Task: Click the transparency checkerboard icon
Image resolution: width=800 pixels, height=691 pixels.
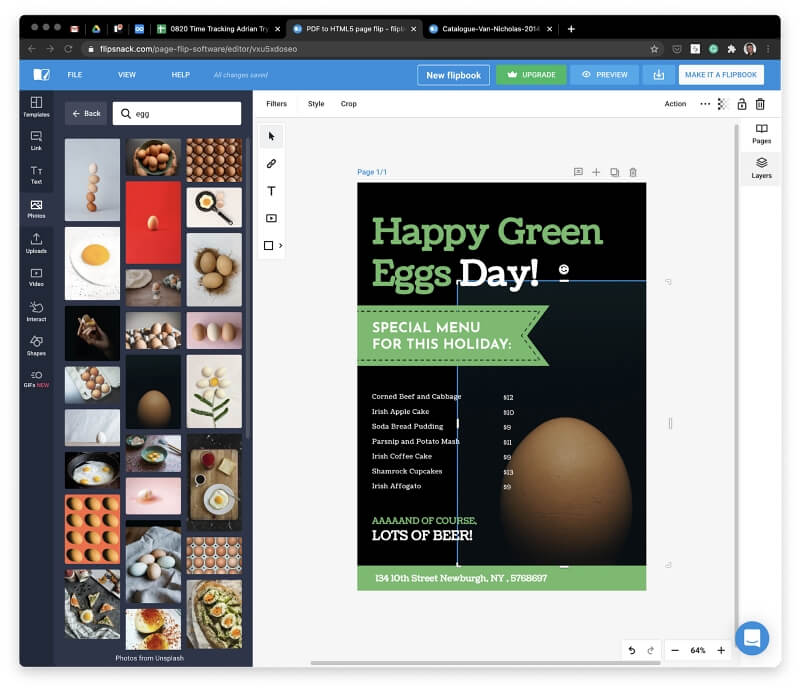Action: click(x=722, y=104)
